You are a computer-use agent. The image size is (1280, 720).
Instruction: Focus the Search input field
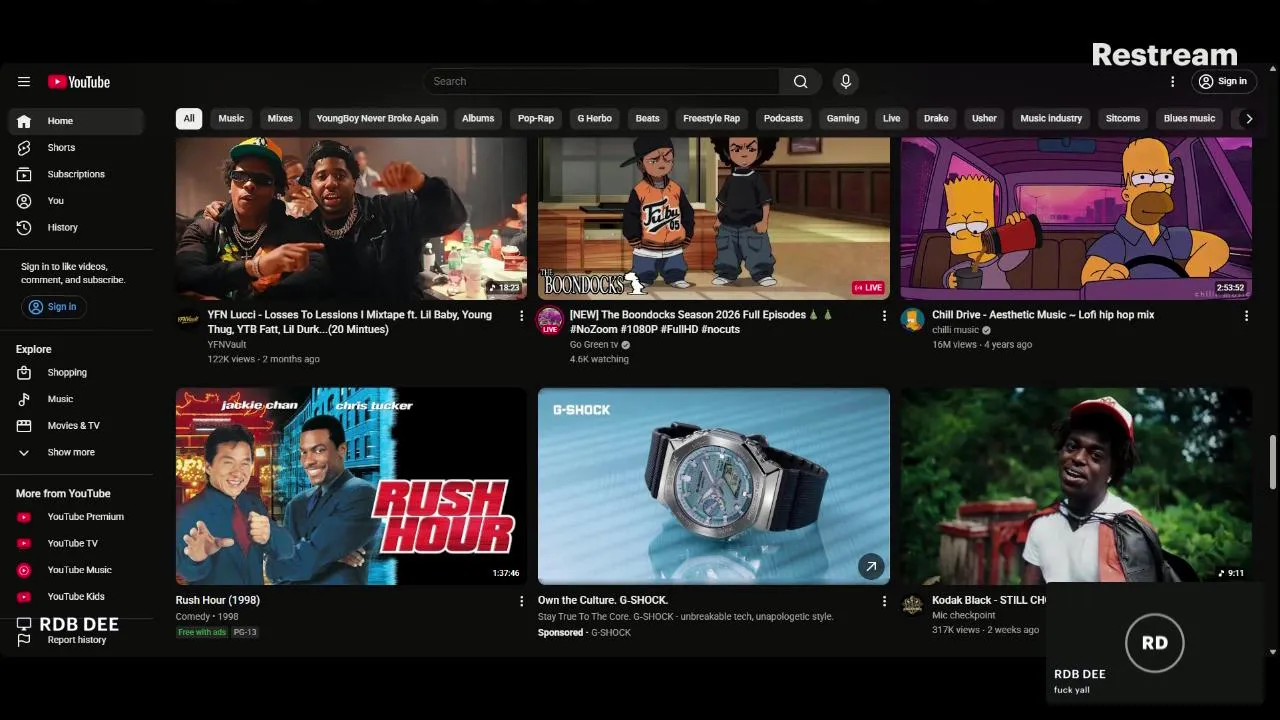pyautogui.click(x=601, y=81)
